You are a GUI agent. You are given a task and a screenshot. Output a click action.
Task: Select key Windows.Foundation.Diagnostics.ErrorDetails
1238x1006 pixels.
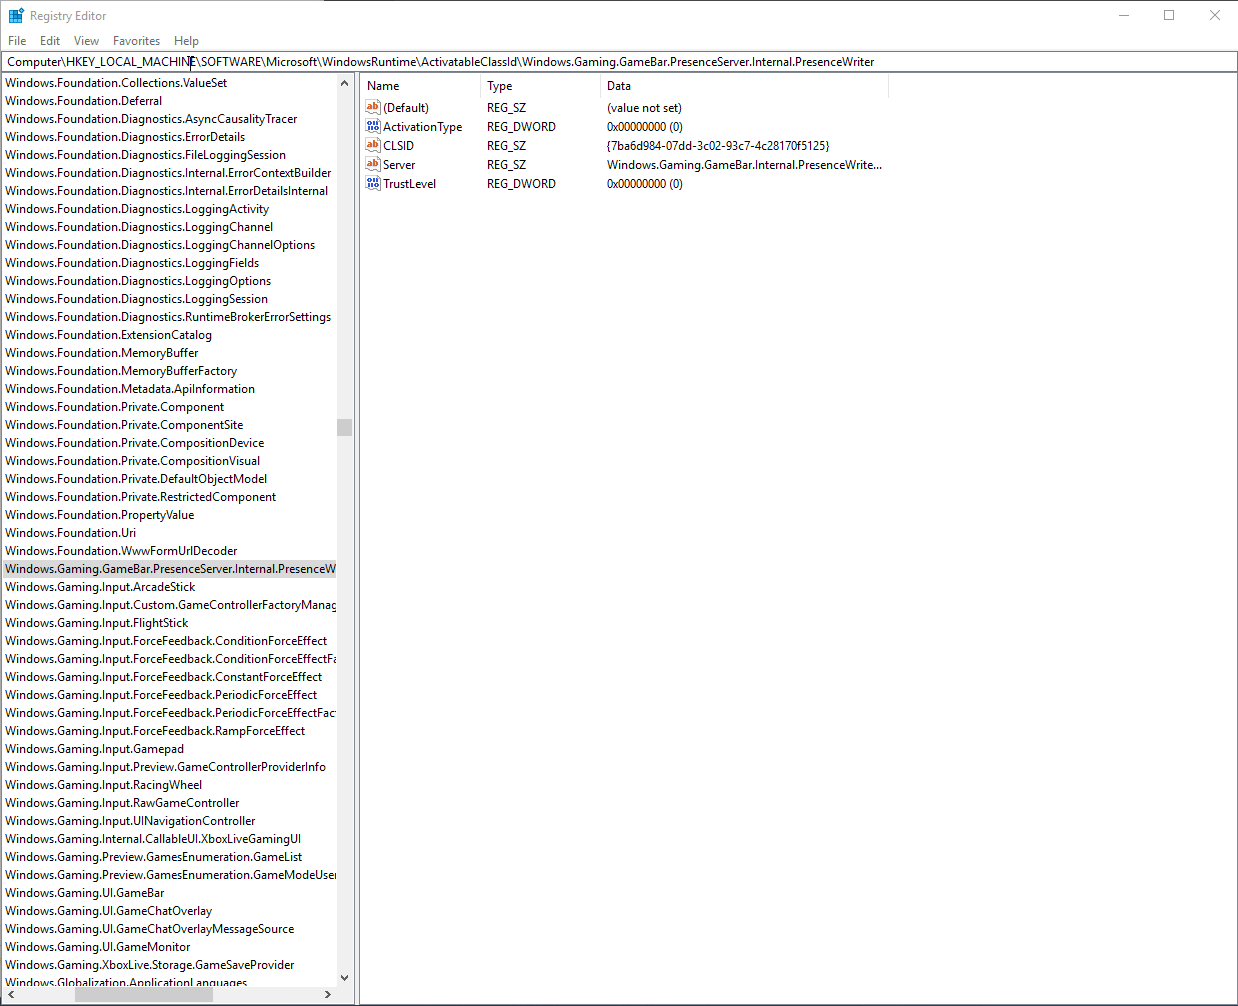tap(125, 137)
